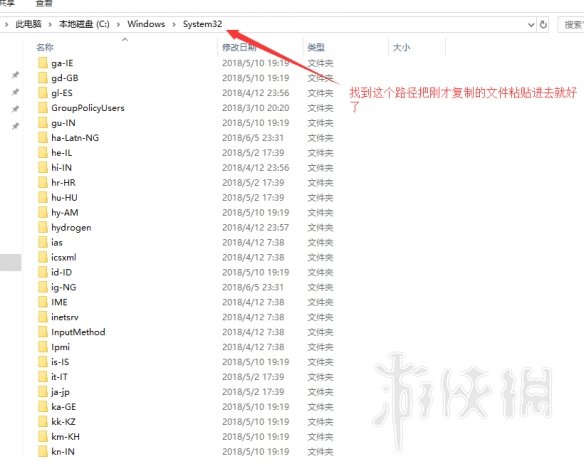
Task: Sort by the 名称 column header
Action: [45, 47]
